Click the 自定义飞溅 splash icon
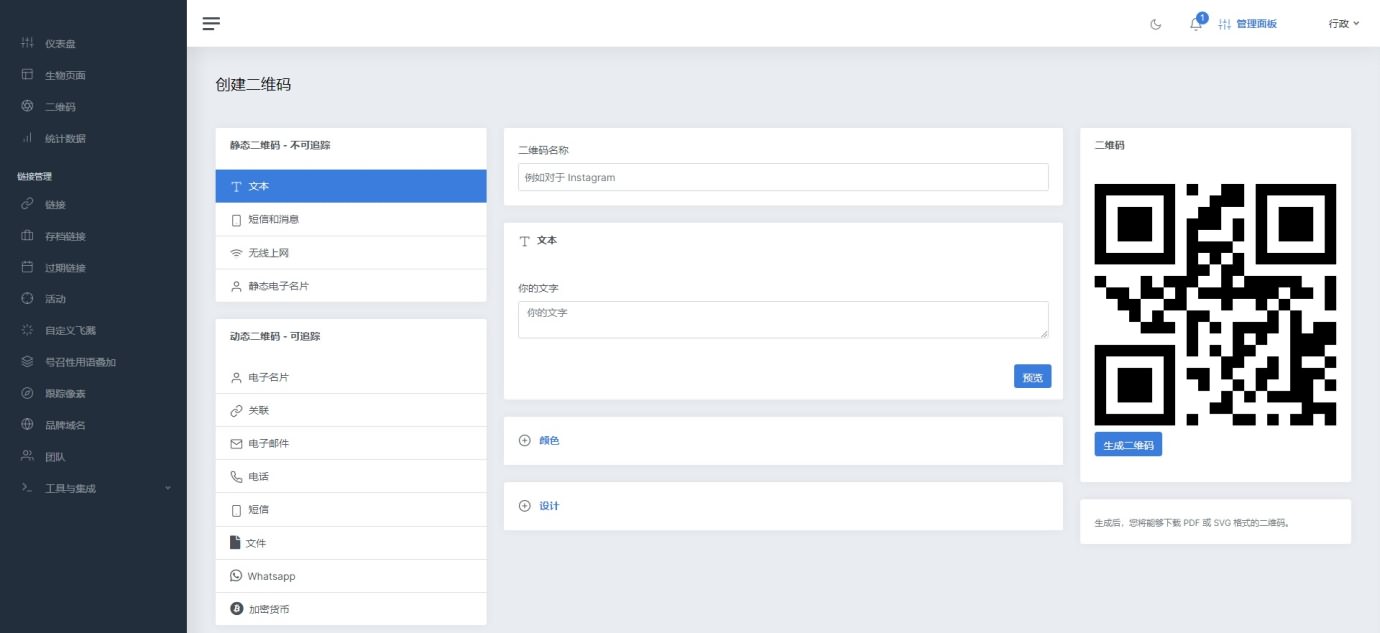The height and width of the screenshot is (633, 1380). click(27, 330)
